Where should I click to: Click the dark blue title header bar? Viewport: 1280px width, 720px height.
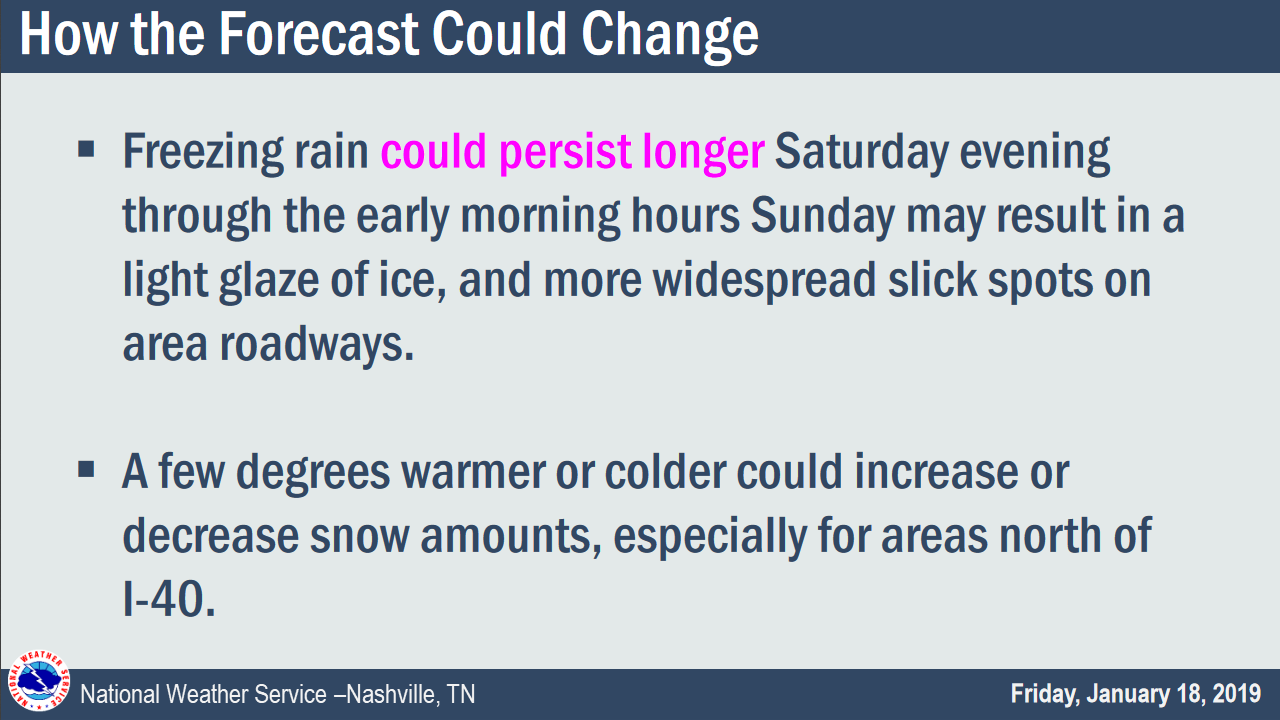click(x=640, y=36)
